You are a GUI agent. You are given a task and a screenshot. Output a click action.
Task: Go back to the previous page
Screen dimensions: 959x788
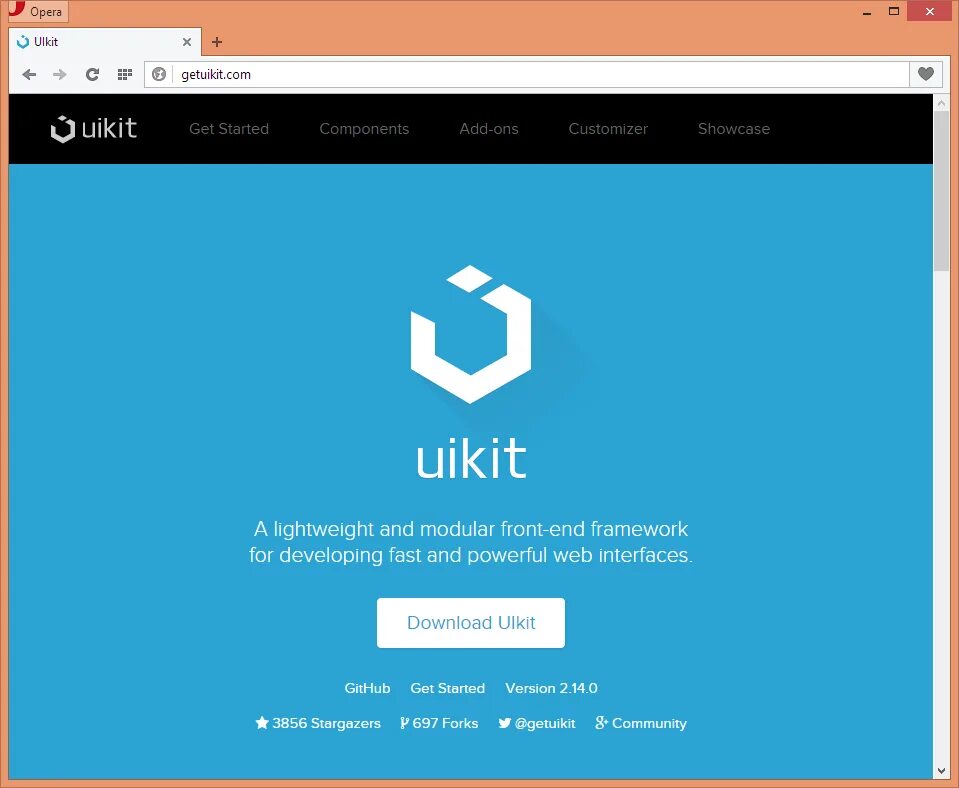click(29, 75)
